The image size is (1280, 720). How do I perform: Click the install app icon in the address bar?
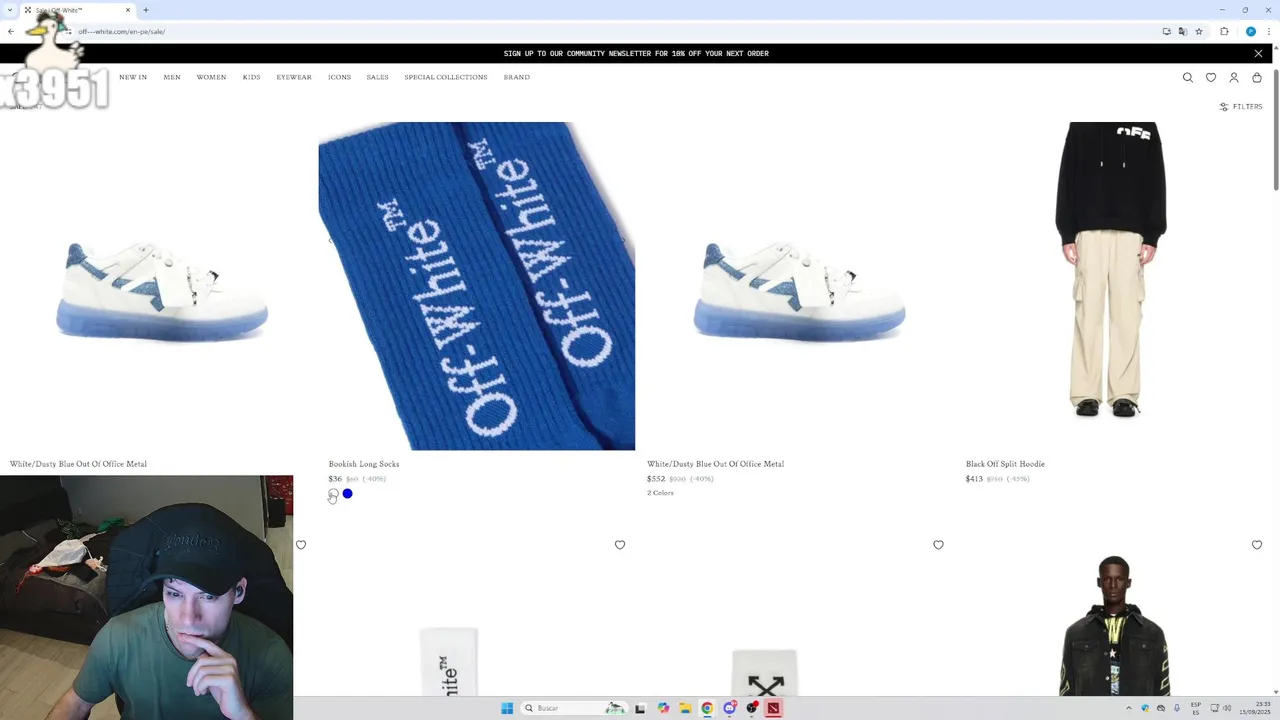click(1166, 31)
